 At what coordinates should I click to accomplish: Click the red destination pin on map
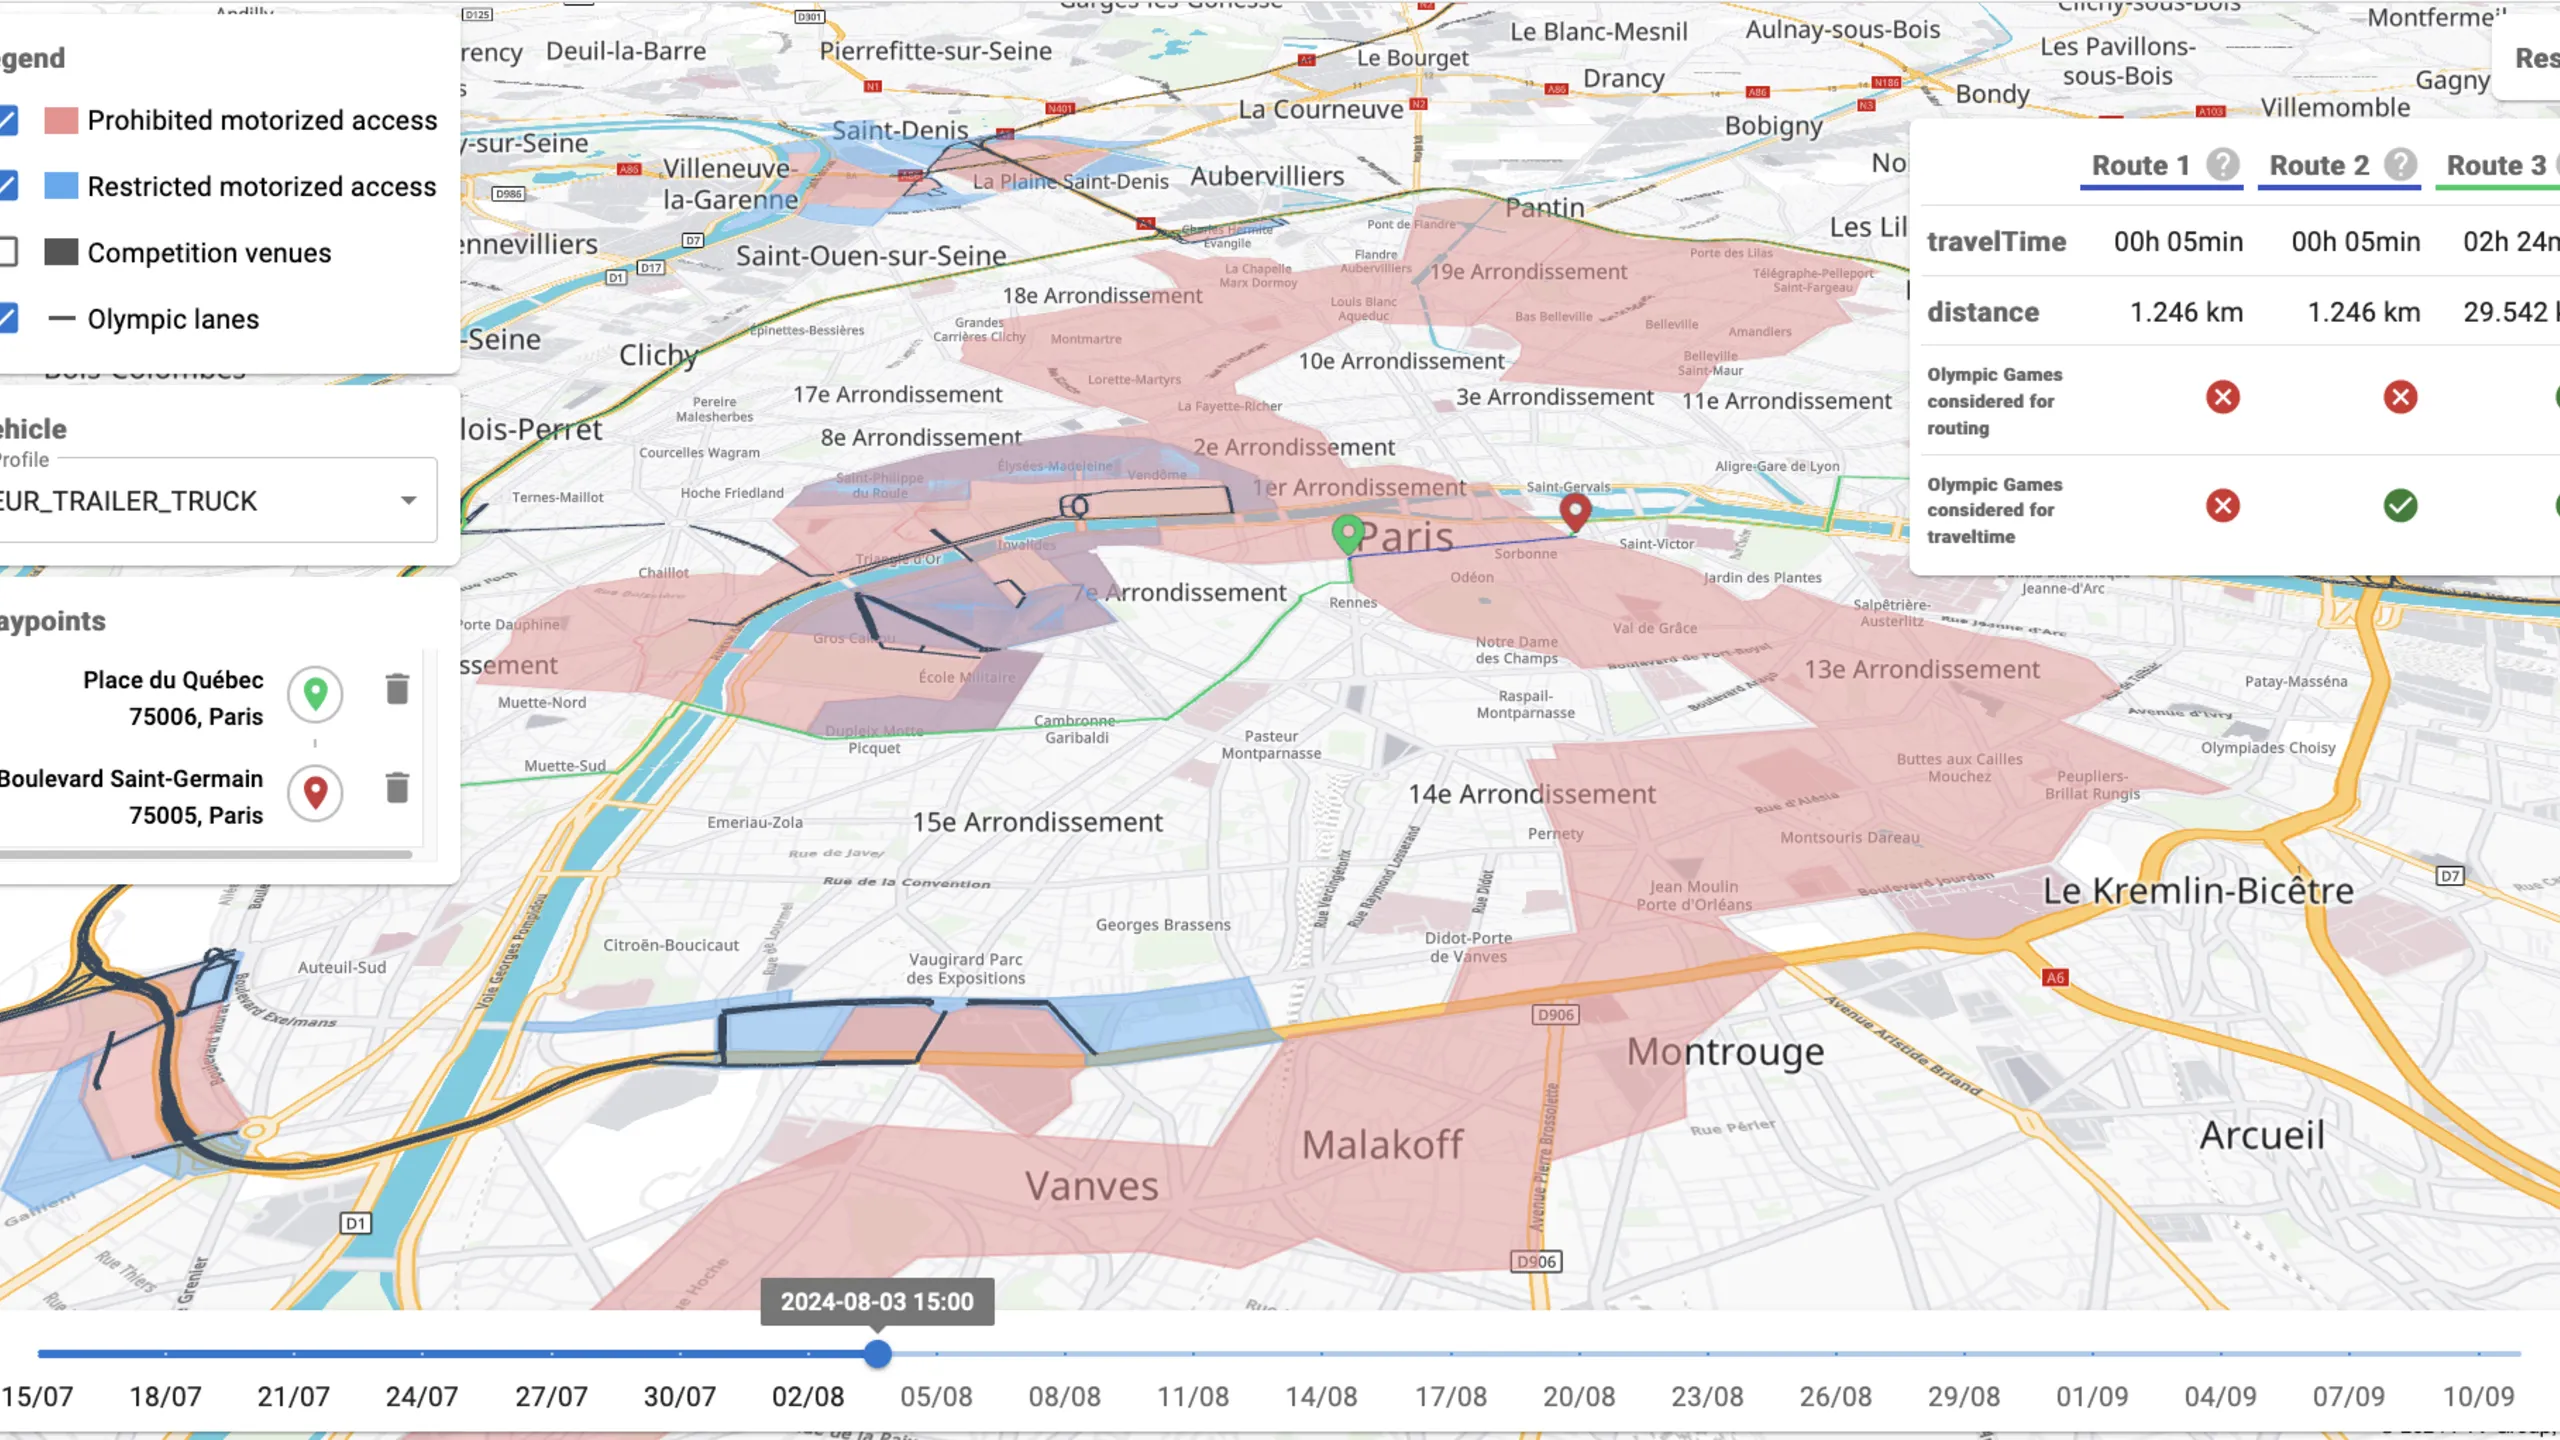click(1575, 512)
